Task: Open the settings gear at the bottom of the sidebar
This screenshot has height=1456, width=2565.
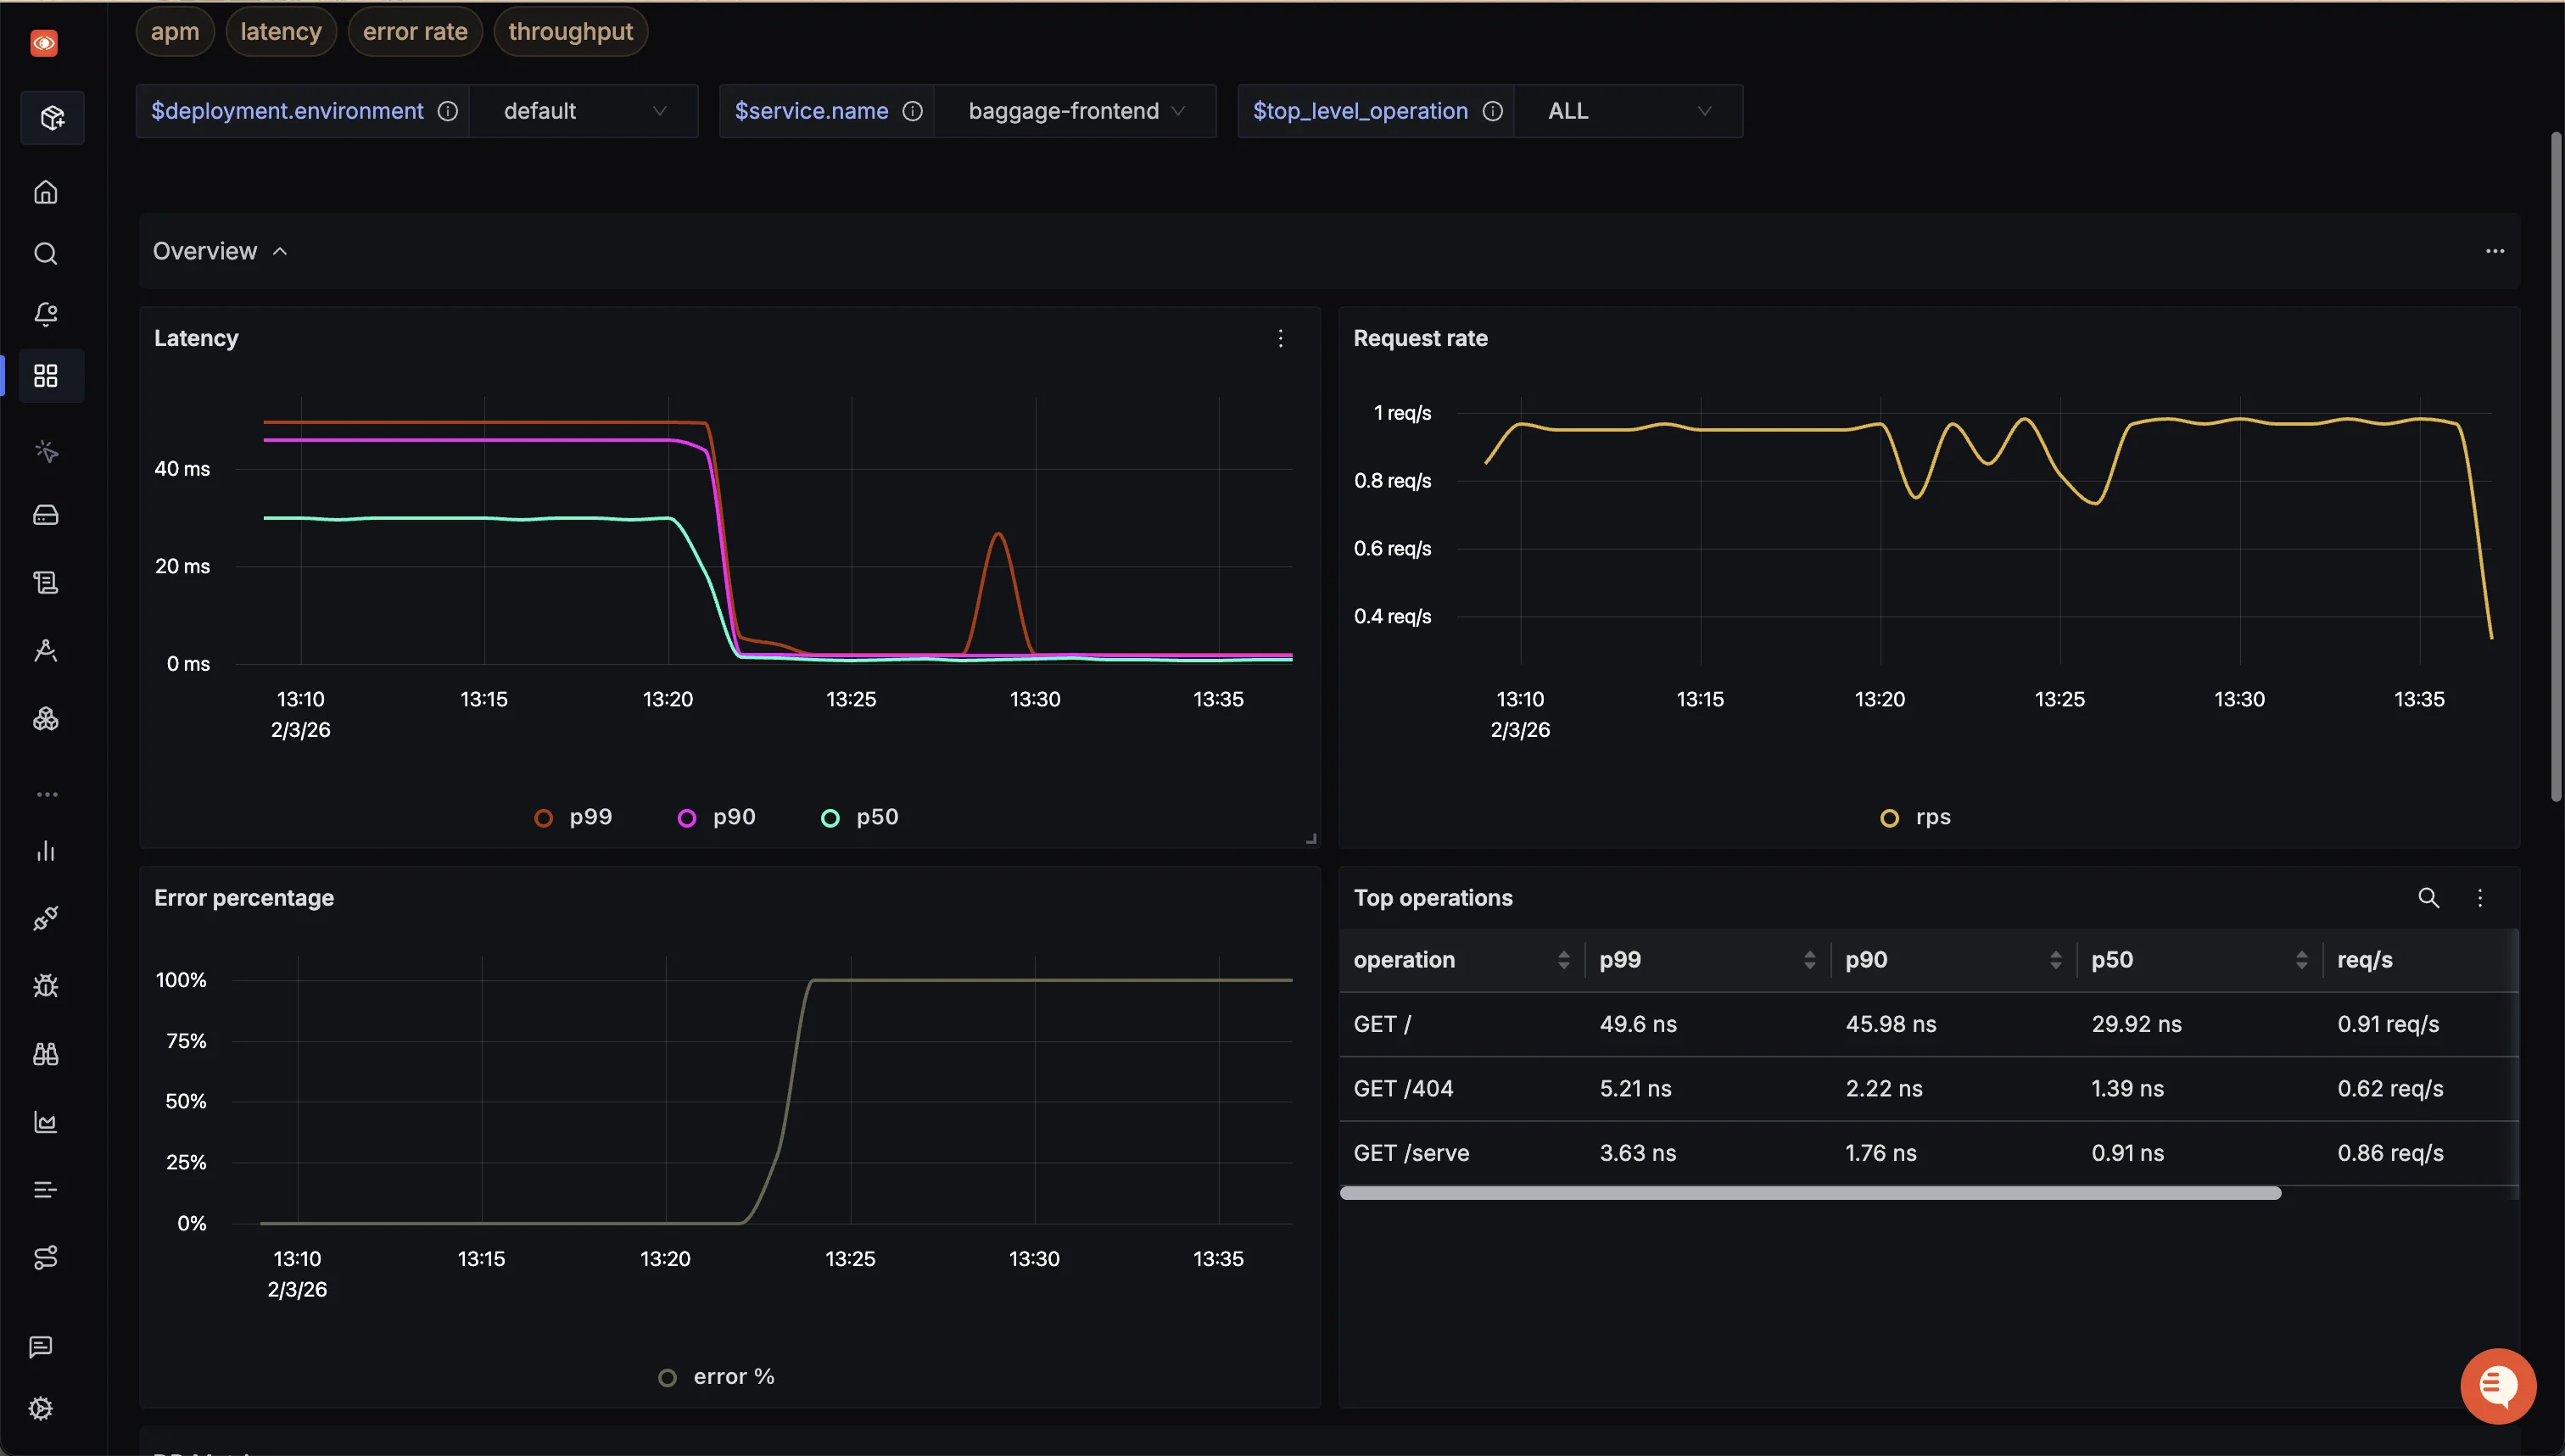Action: [41, 1408]
